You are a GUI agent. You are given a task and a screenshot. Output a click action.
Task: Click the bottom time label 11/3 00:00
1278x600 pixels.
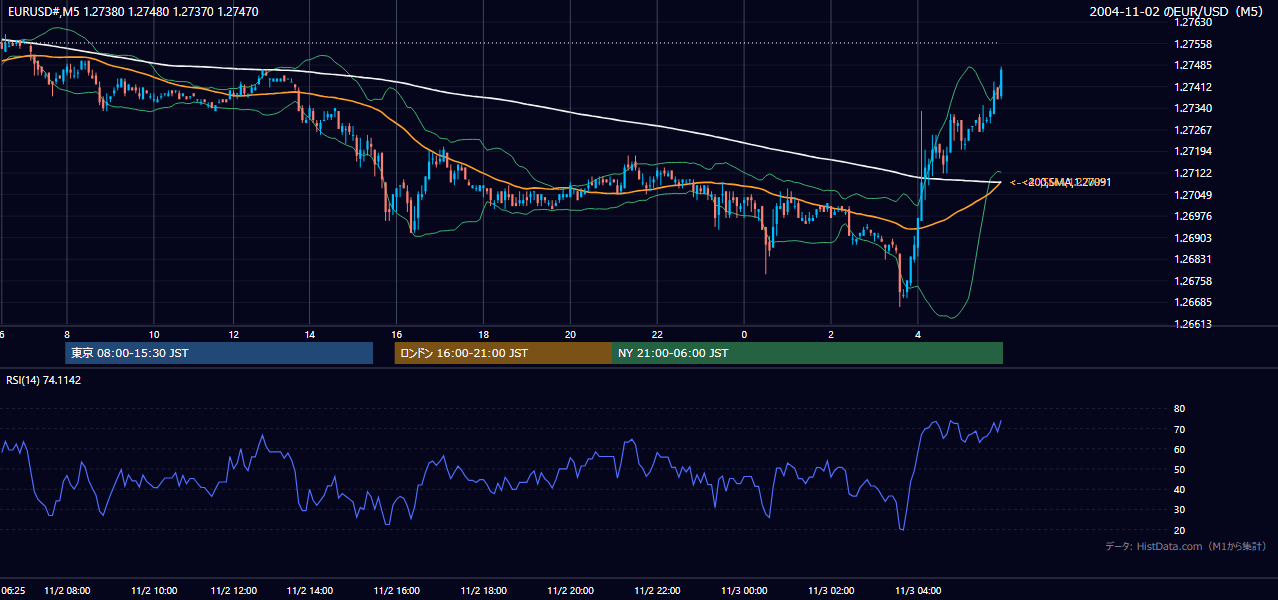coord(743,590)
